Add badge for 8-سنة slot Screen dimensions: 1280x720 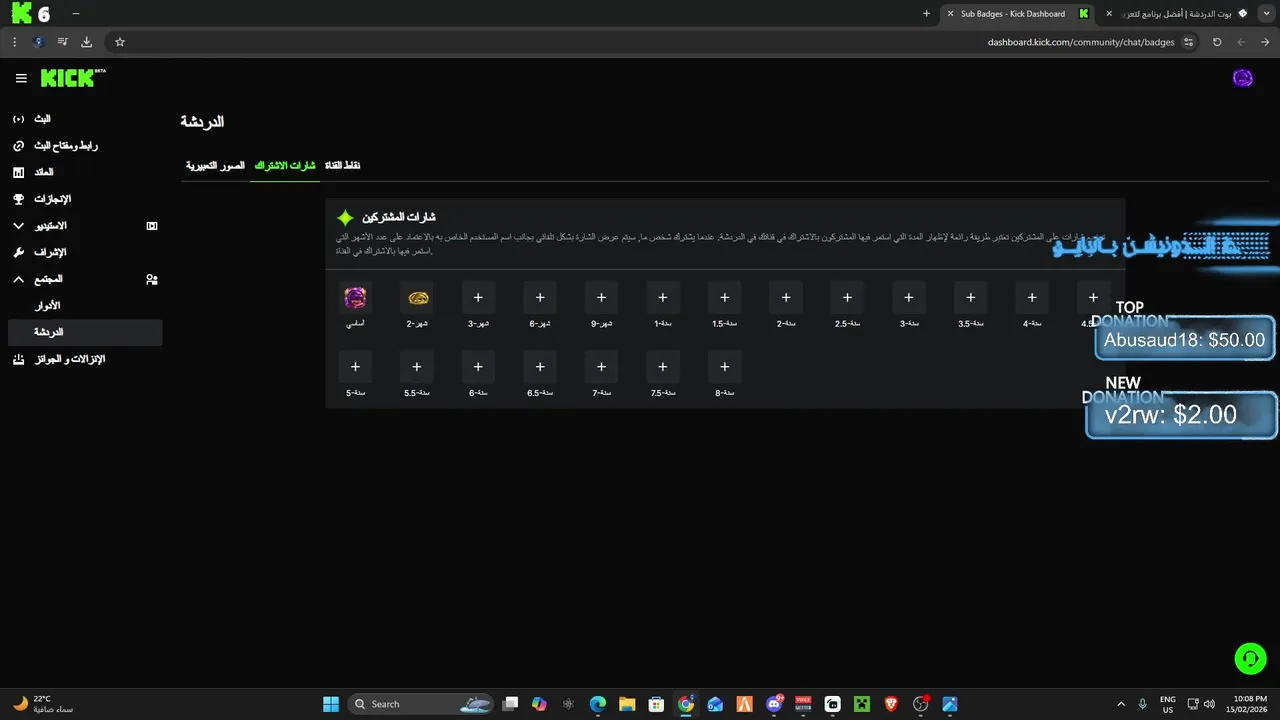[x=724, y=367]
